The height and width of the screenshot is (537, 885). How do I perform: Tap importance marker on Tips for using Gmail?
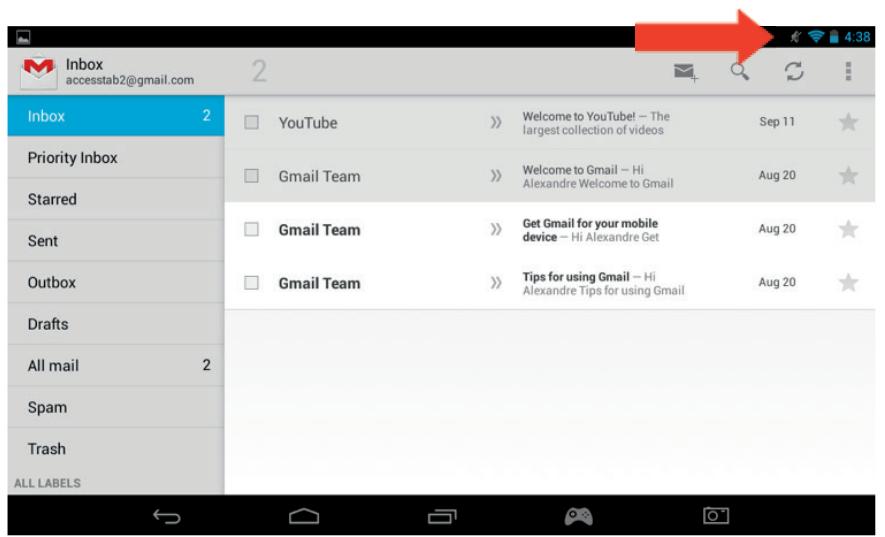coord(496,282)
